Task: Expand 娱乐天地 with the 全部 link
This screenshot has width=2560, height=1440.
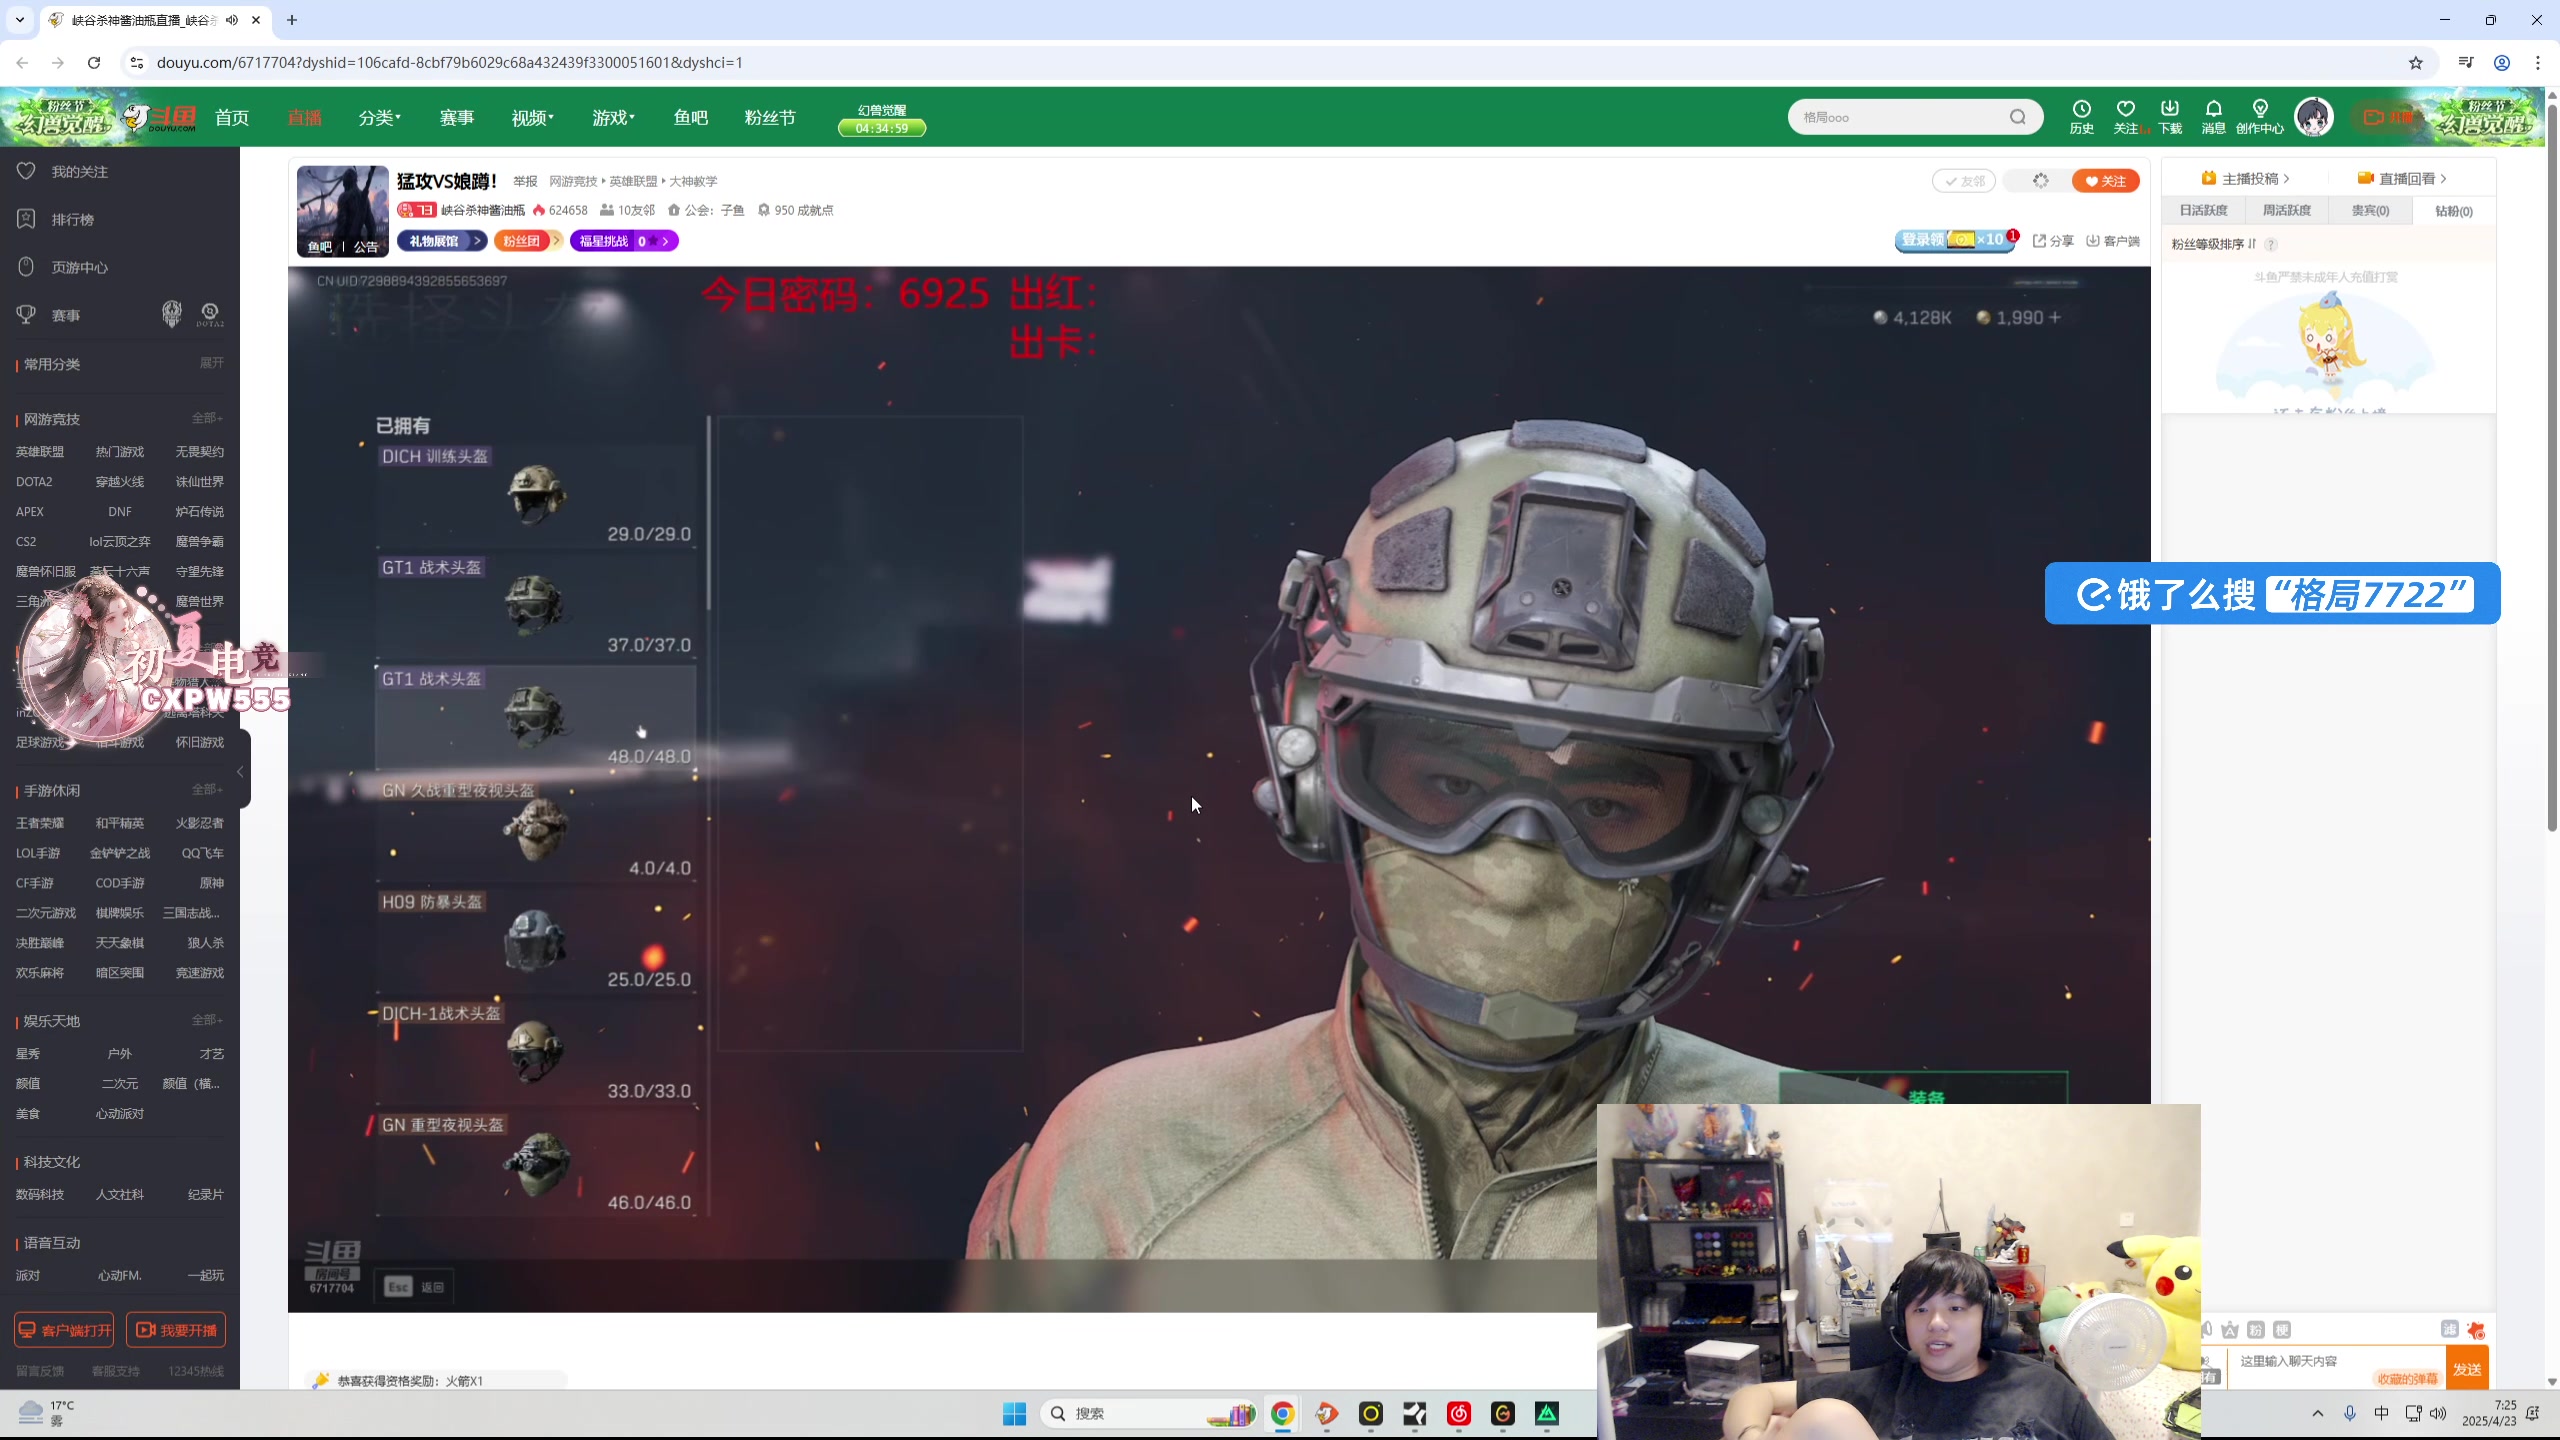Action: pos(207,1020)
